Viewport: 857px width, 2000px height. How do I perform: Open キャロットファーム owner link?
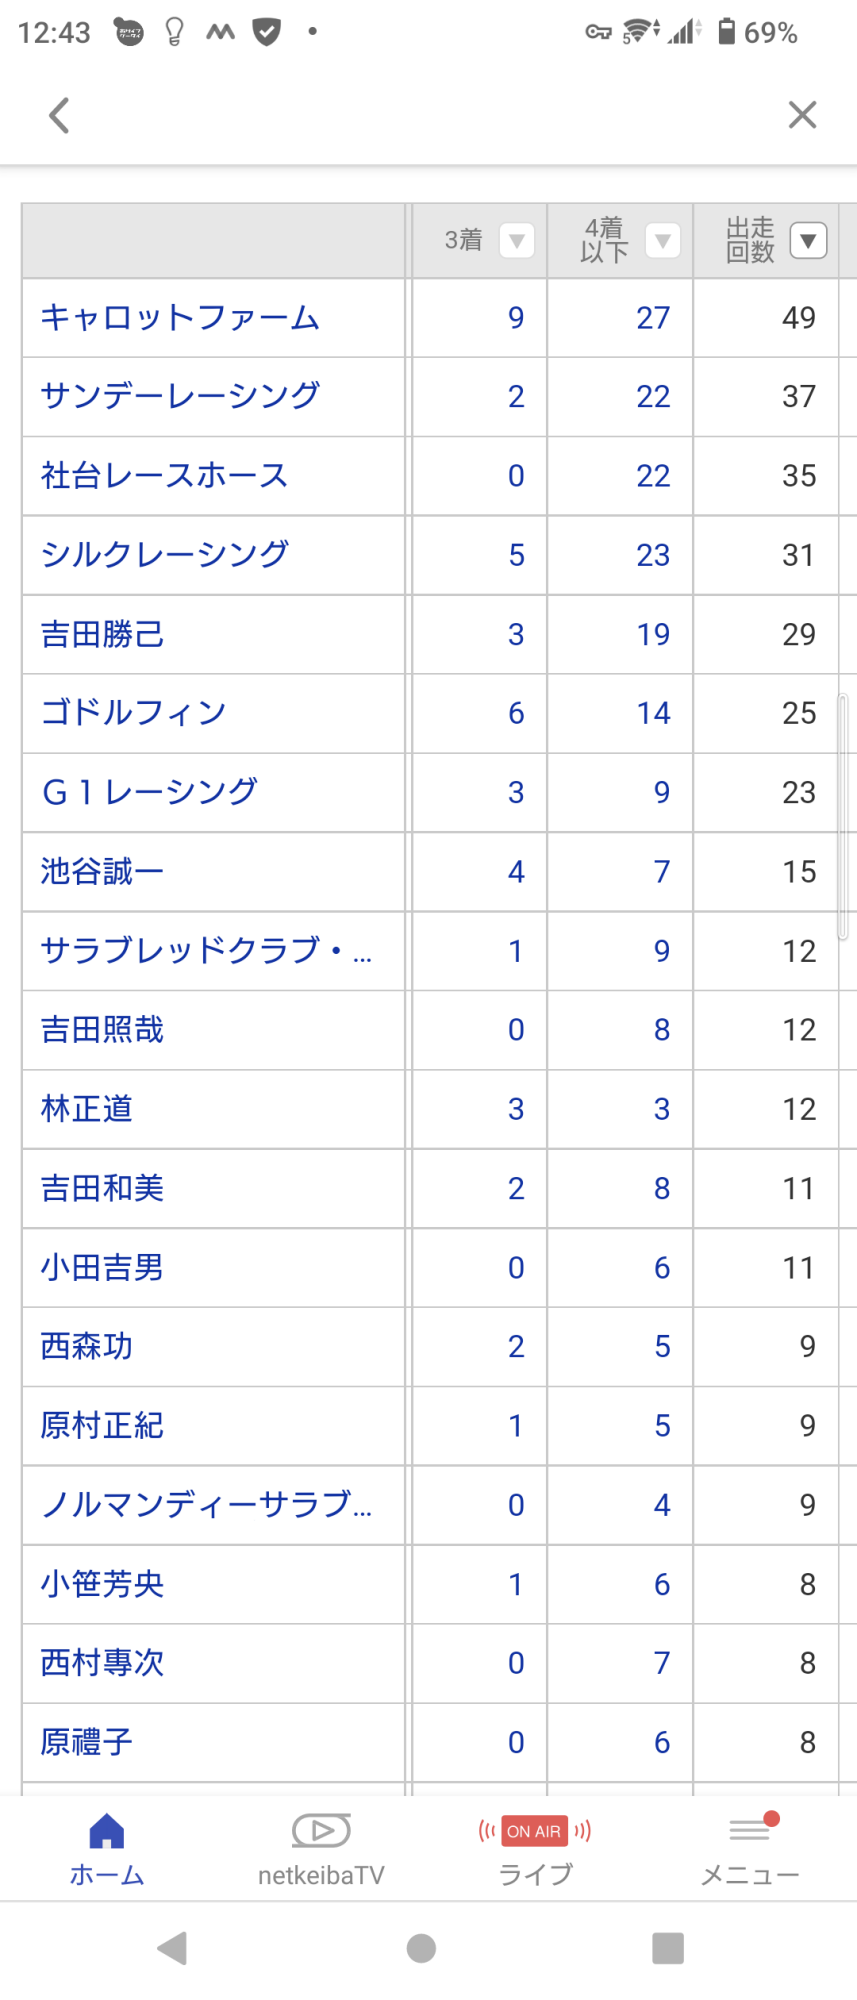click(180, 318)
